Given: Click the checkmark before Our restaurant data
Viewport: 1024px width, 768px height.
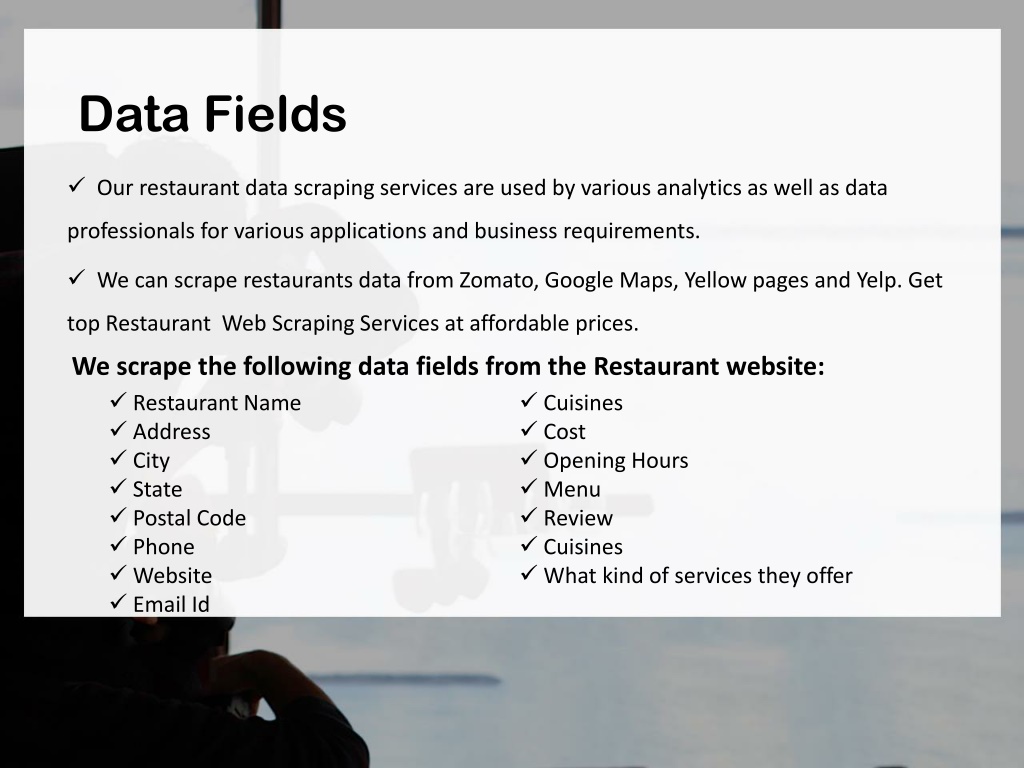Looking at the screenshot, I should (76, 185).
